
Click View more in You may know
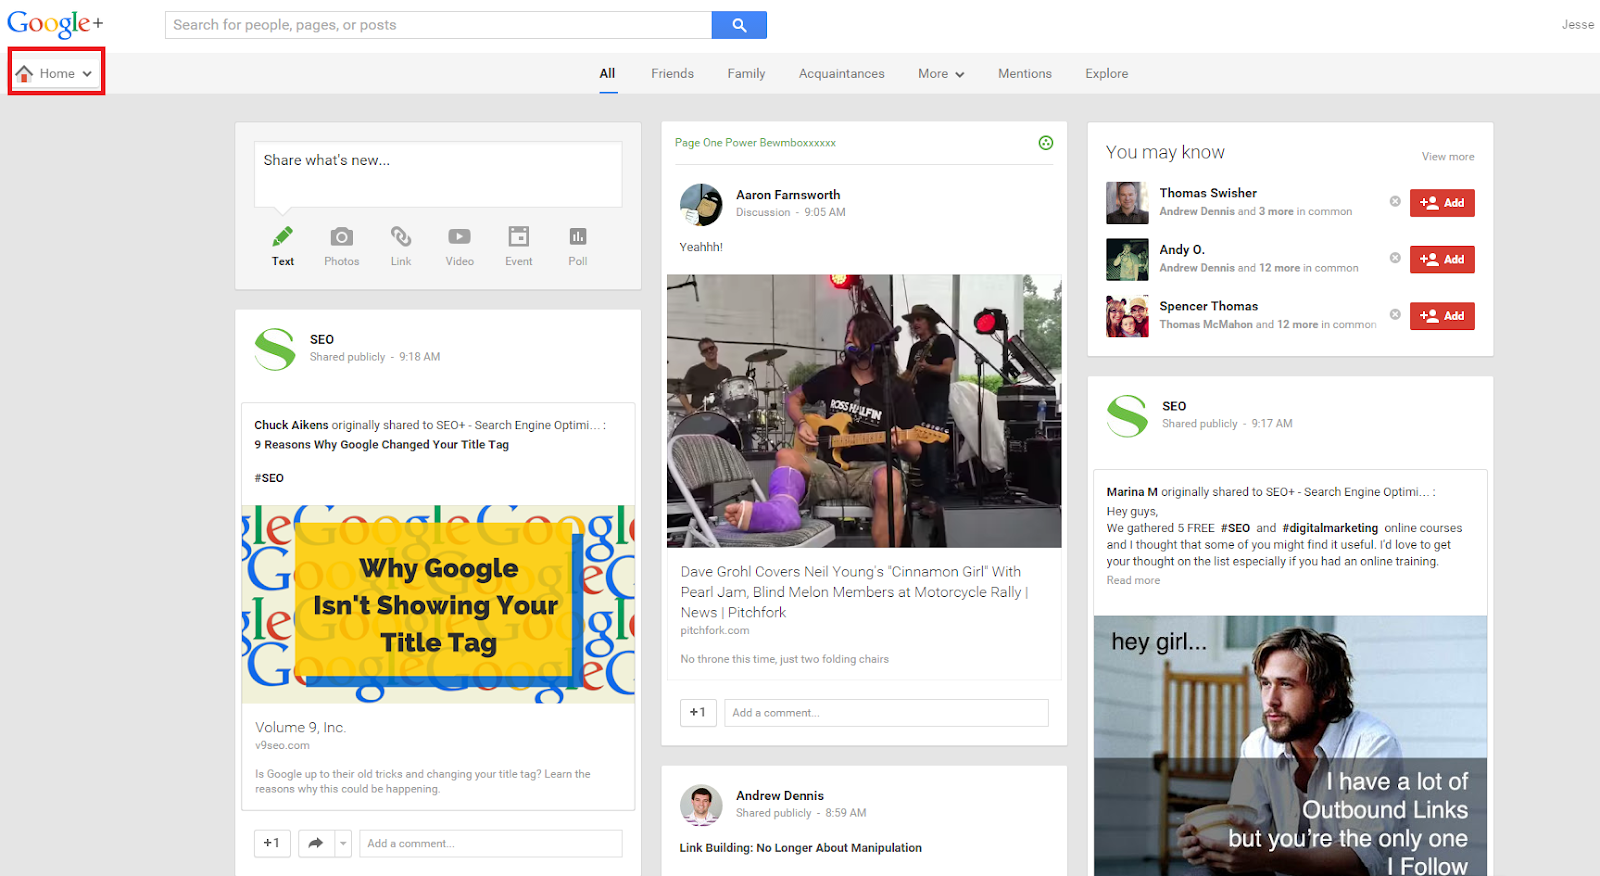click(1448, 157)
